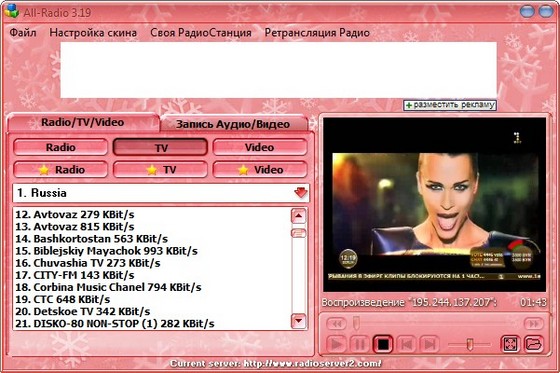Click the разместить рекламу link

click(450, 105)
